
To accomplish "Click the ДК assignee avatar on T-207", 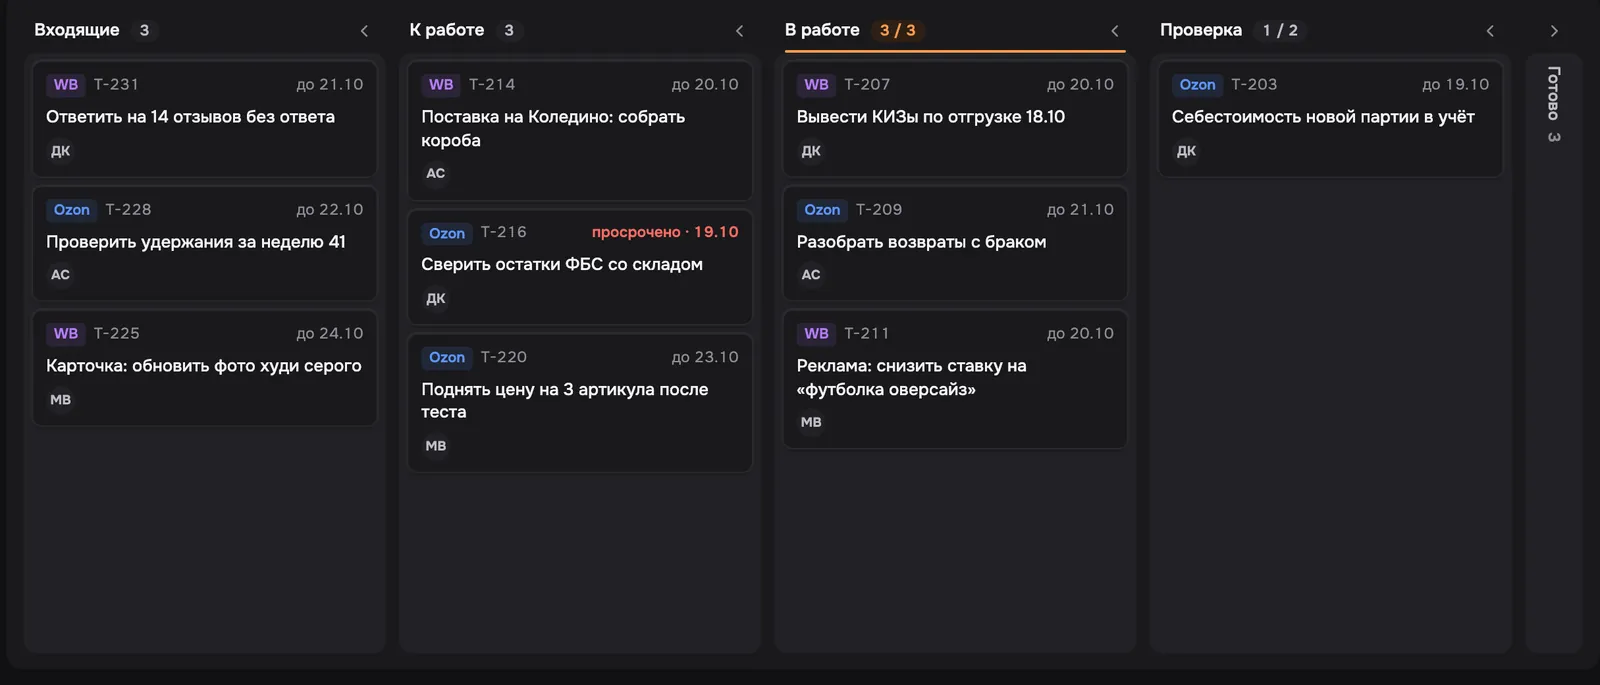I will 811,151.
